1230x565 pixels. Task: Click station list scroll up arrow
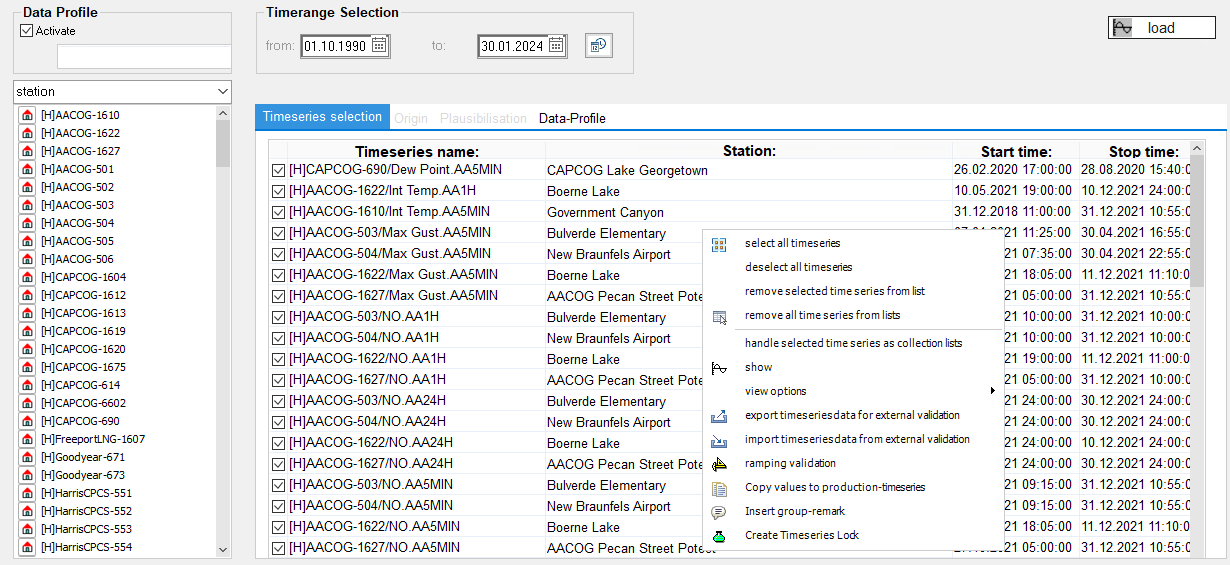[223, 113]
